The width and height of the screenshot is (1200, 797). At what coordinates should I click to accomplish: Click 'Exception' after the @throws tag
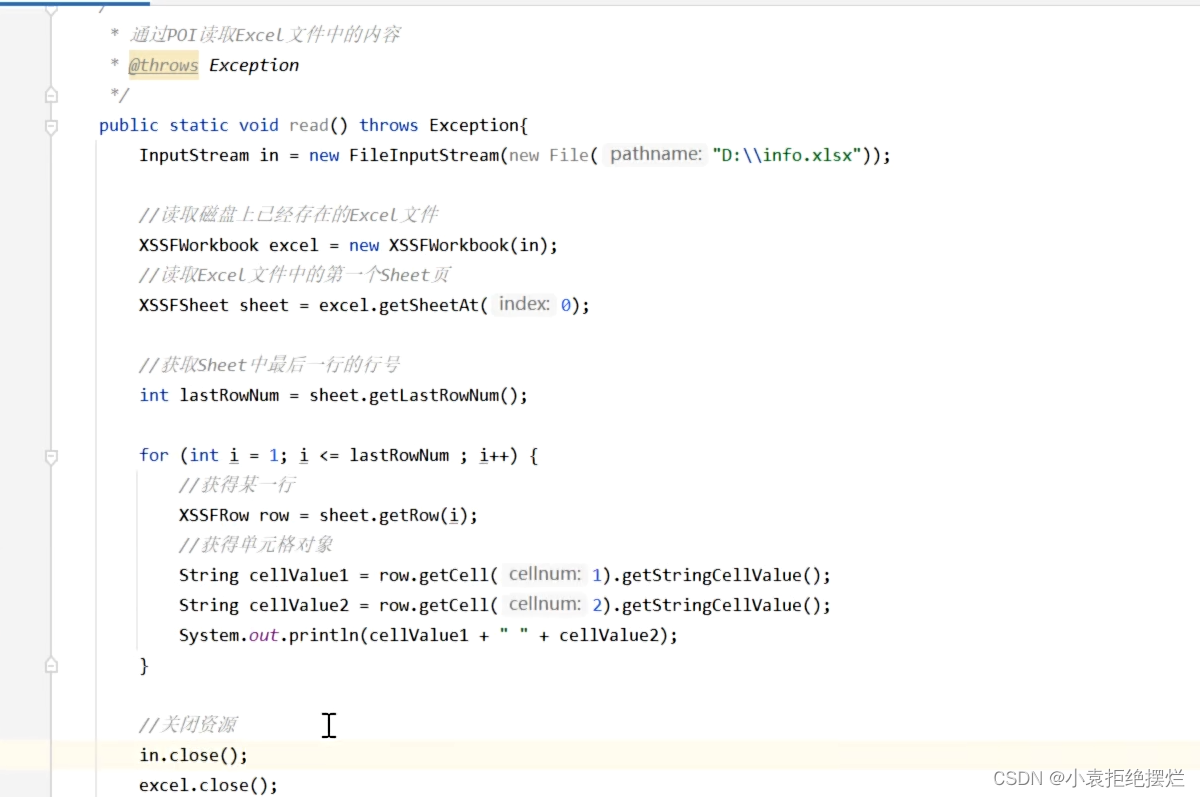click(254, 65)
